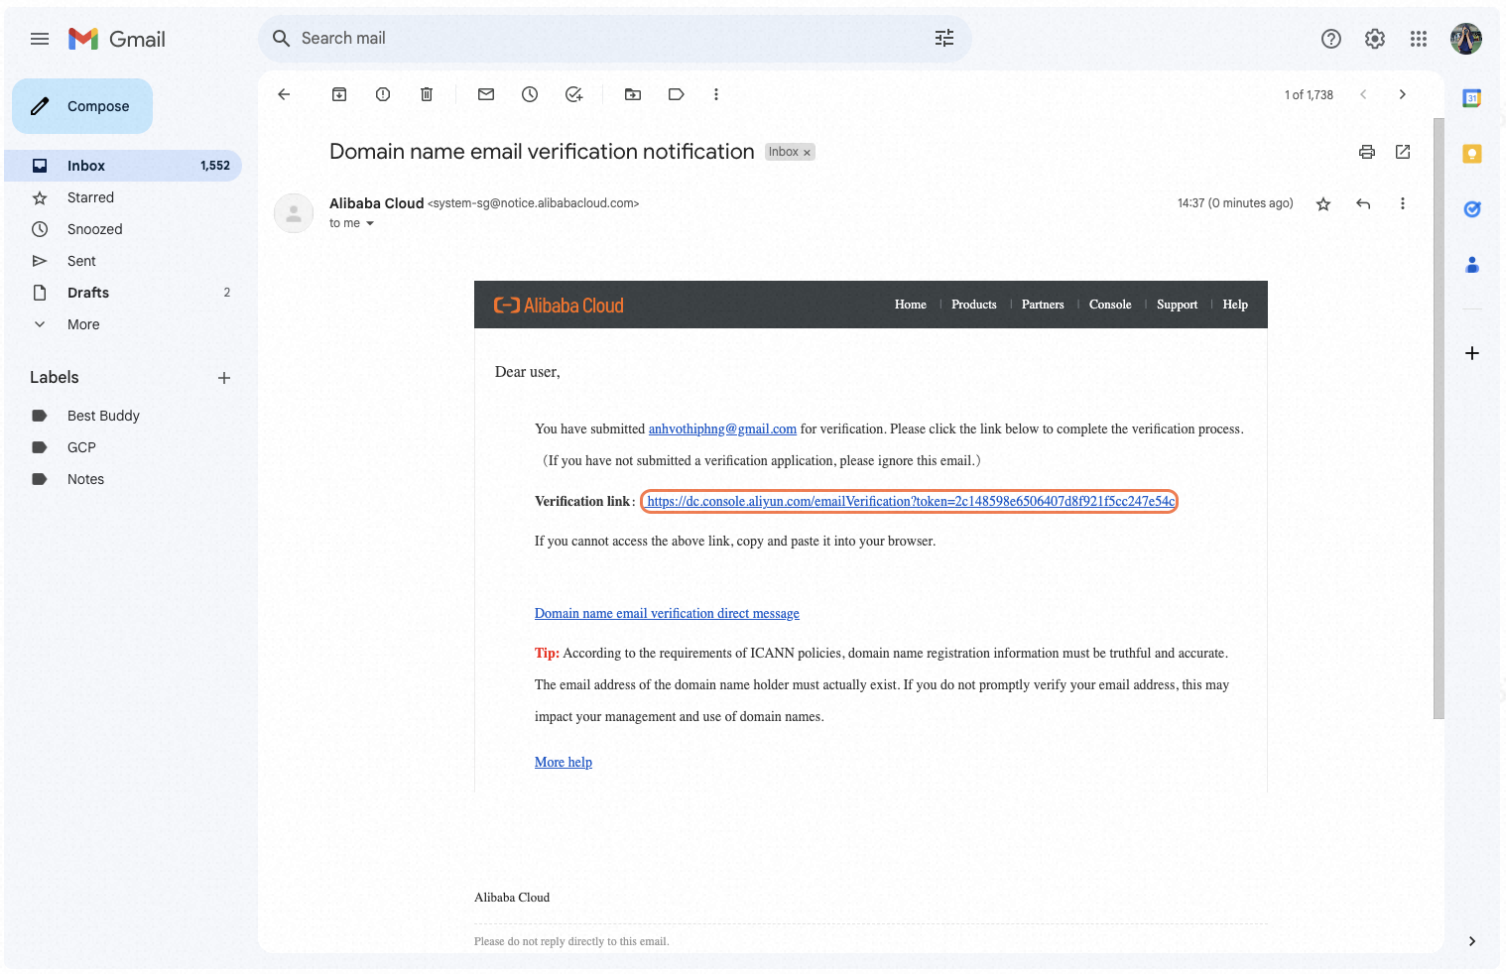
Task: Open the aliyun email verification link
Action: pos(910,502)
